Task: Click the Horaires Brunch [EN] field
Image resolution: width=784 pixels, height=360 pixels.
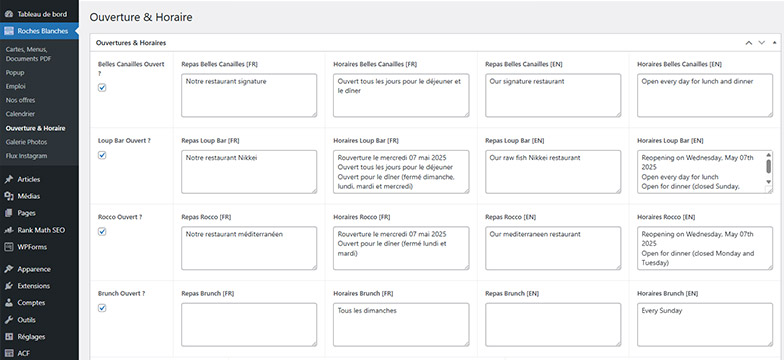Action: click(x=705, y=325)
